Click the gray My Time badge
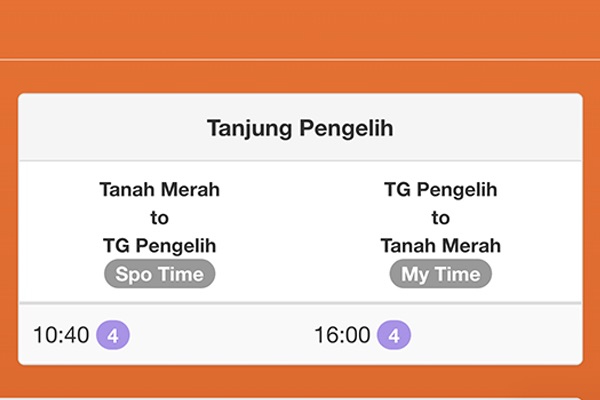Image resolution: width=600 pixels, height=400 pixels. (x=441, y=273)
